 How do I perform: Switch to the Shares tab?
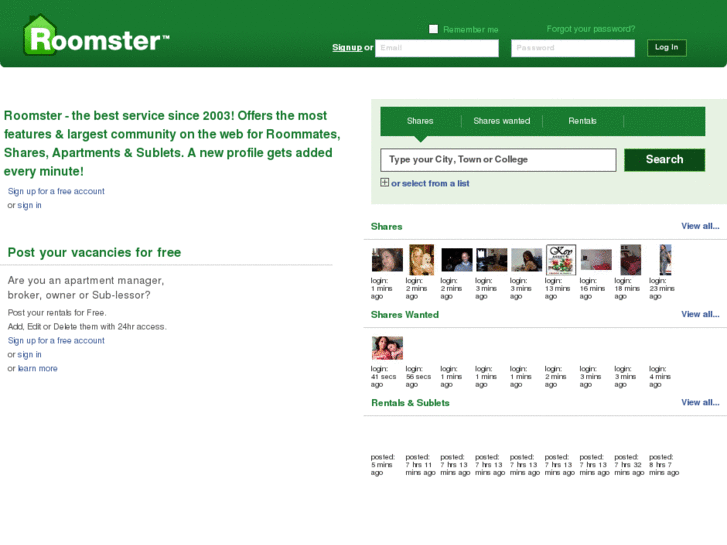(420, 121)
